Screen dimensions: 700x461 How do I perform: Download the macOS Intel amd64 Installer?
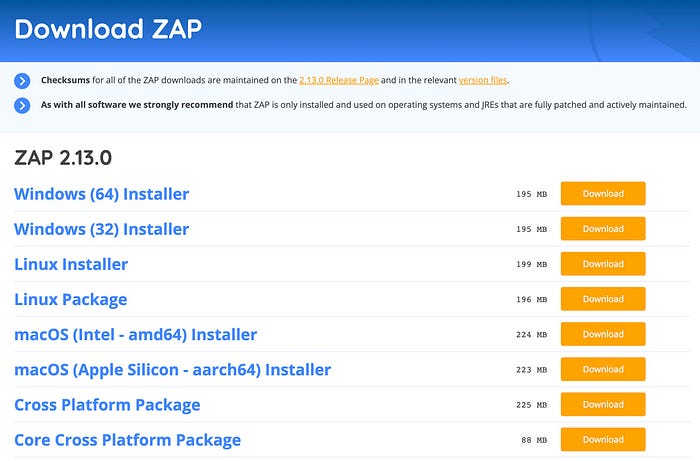[603, 334]
